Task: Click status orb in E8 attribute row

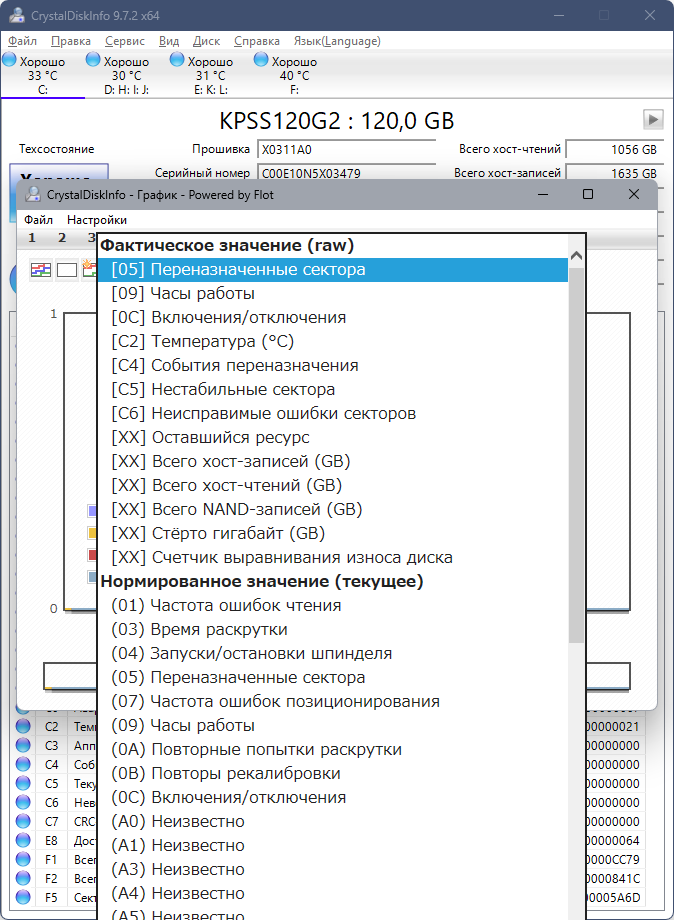Action: click(23, 840)
